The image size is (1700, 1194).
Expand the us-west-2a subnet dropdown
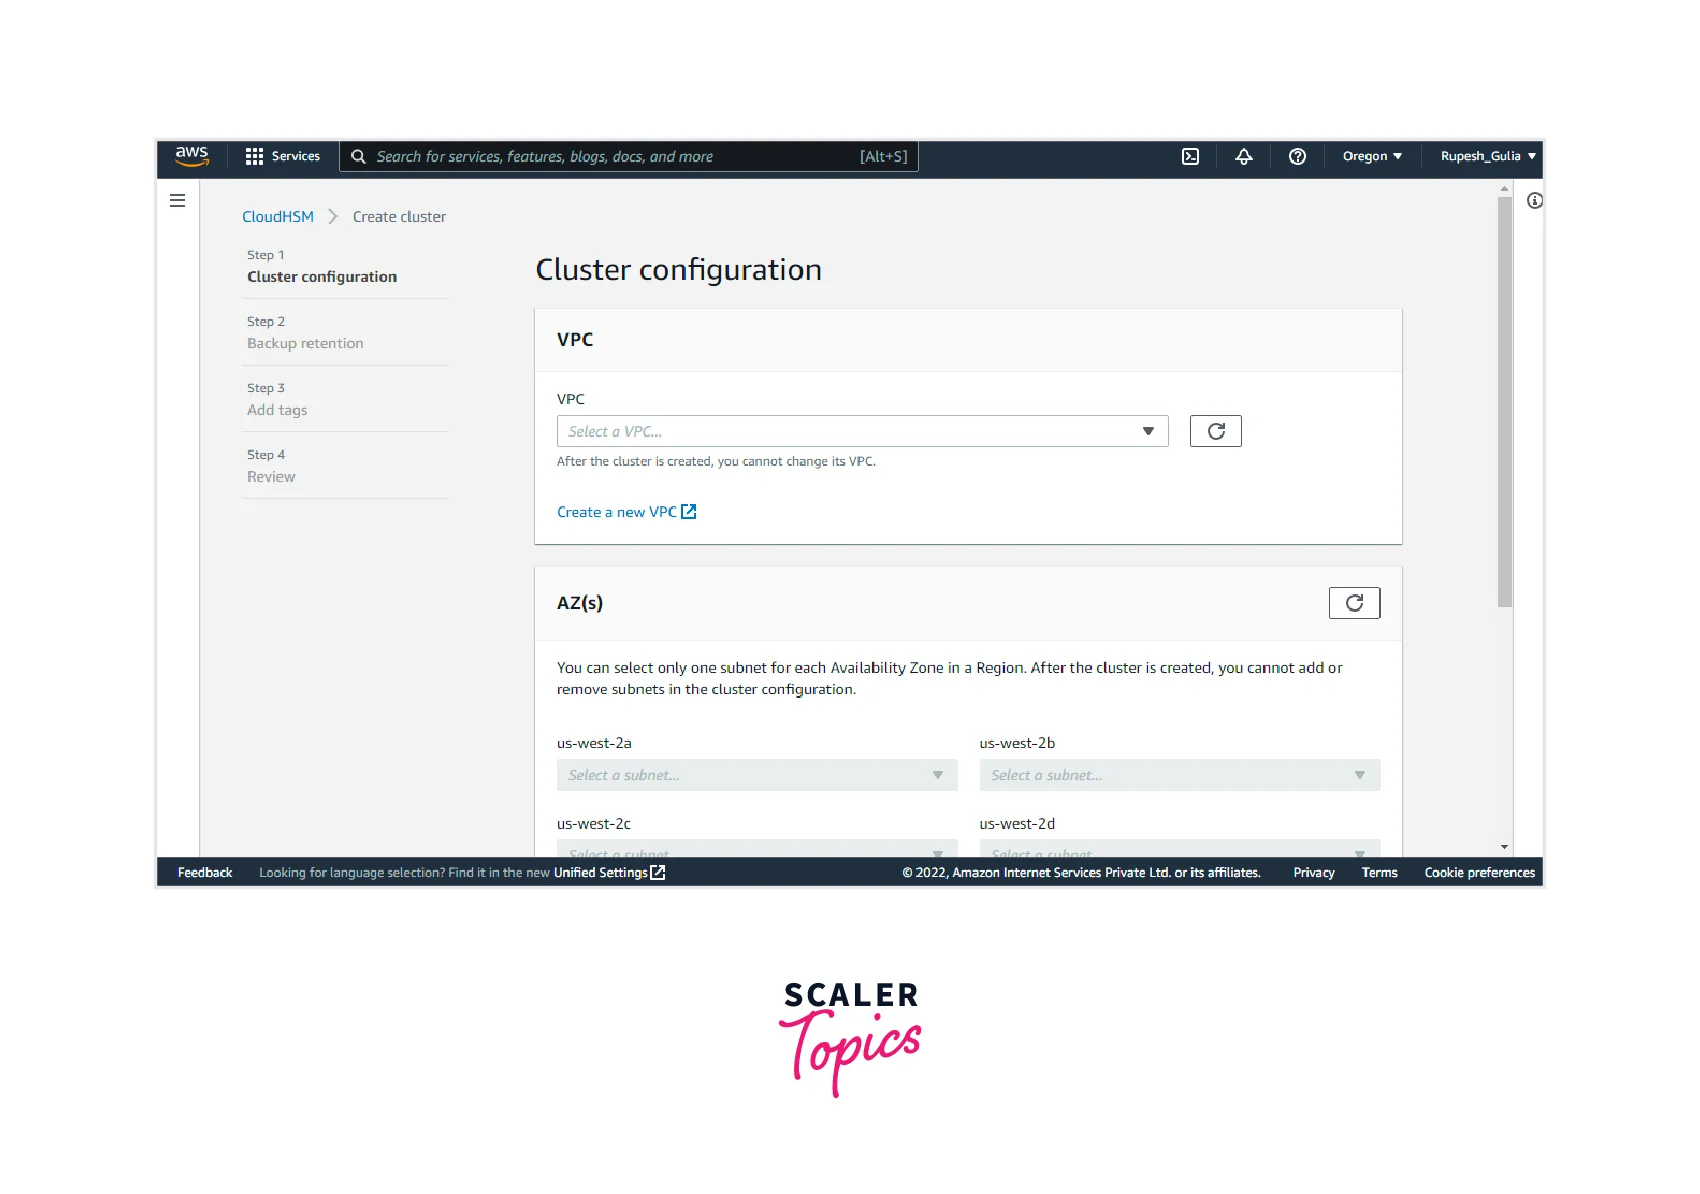tap(756, 775)
